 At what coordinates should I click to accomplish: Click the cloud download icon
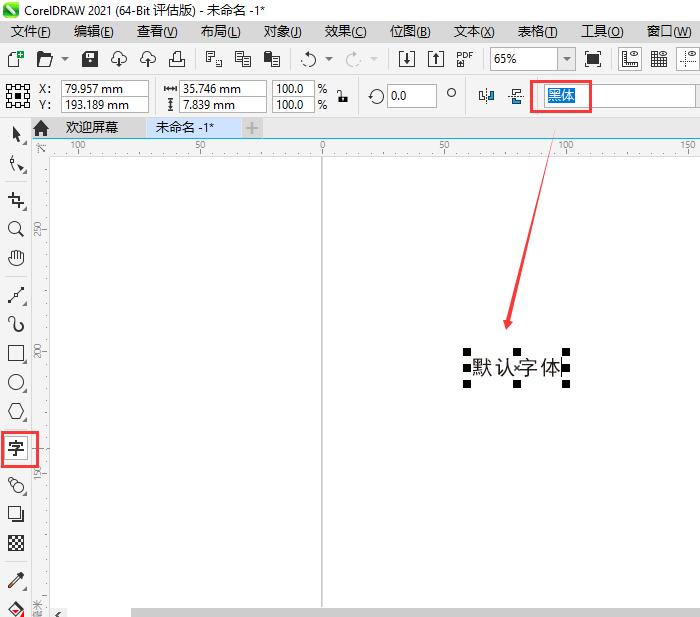coord(119,58)
